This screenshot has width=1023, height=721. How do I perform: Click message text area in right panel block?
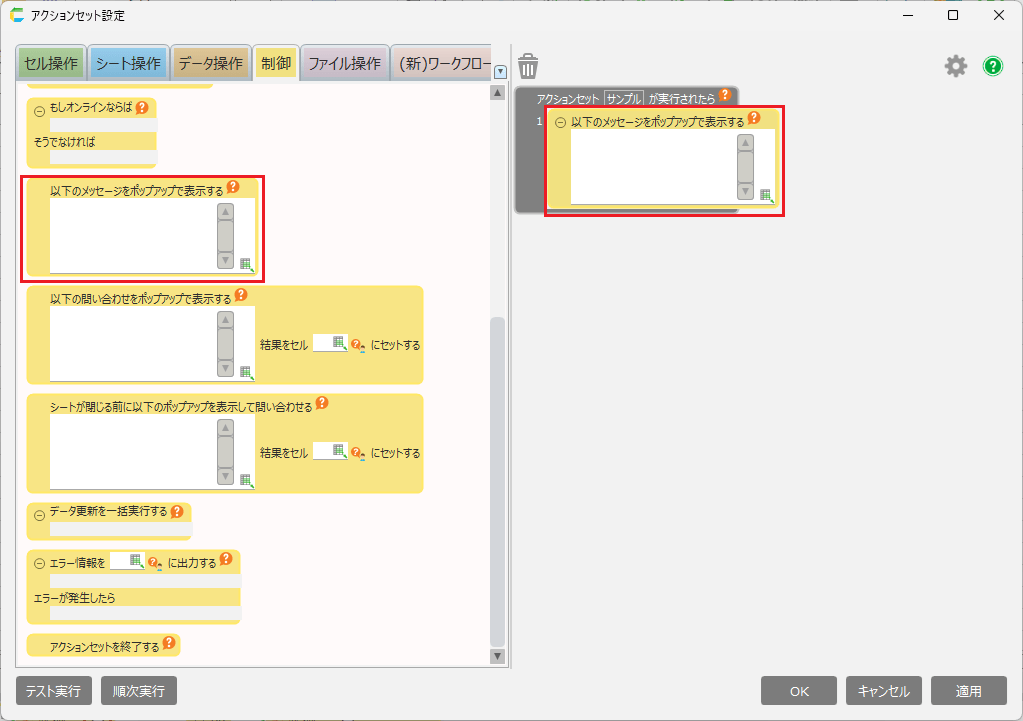pos(652,166)
